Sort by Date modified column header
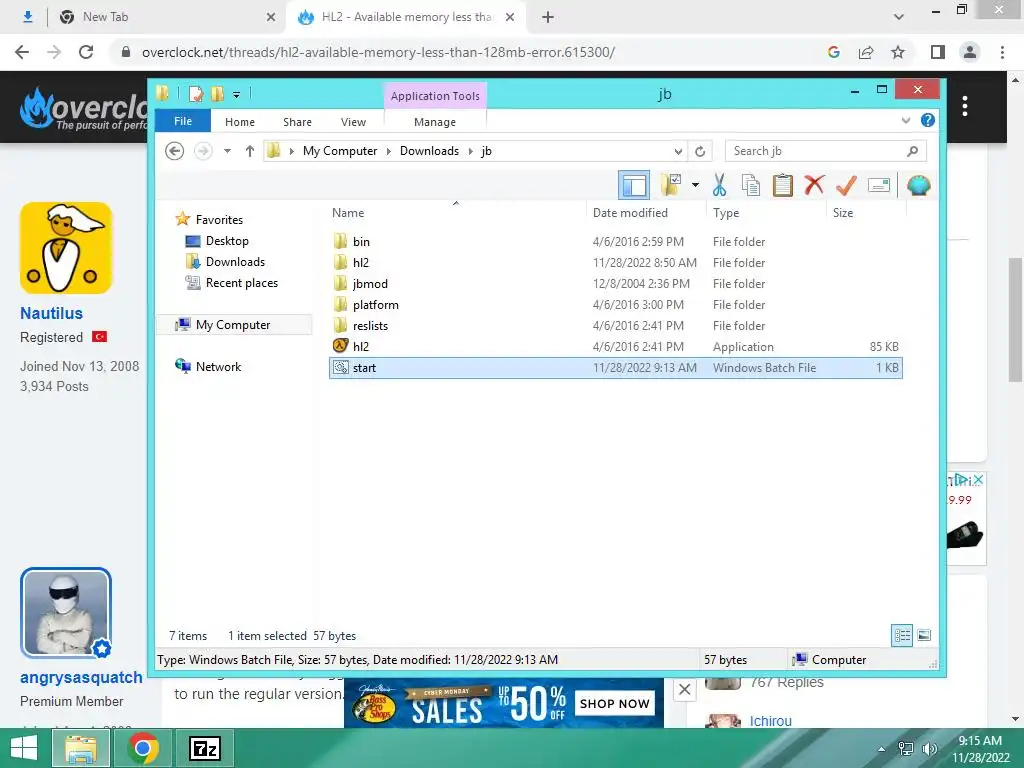Image resolution: width=1024 pixels, height=768 pixels. click(x=630, y=213)
